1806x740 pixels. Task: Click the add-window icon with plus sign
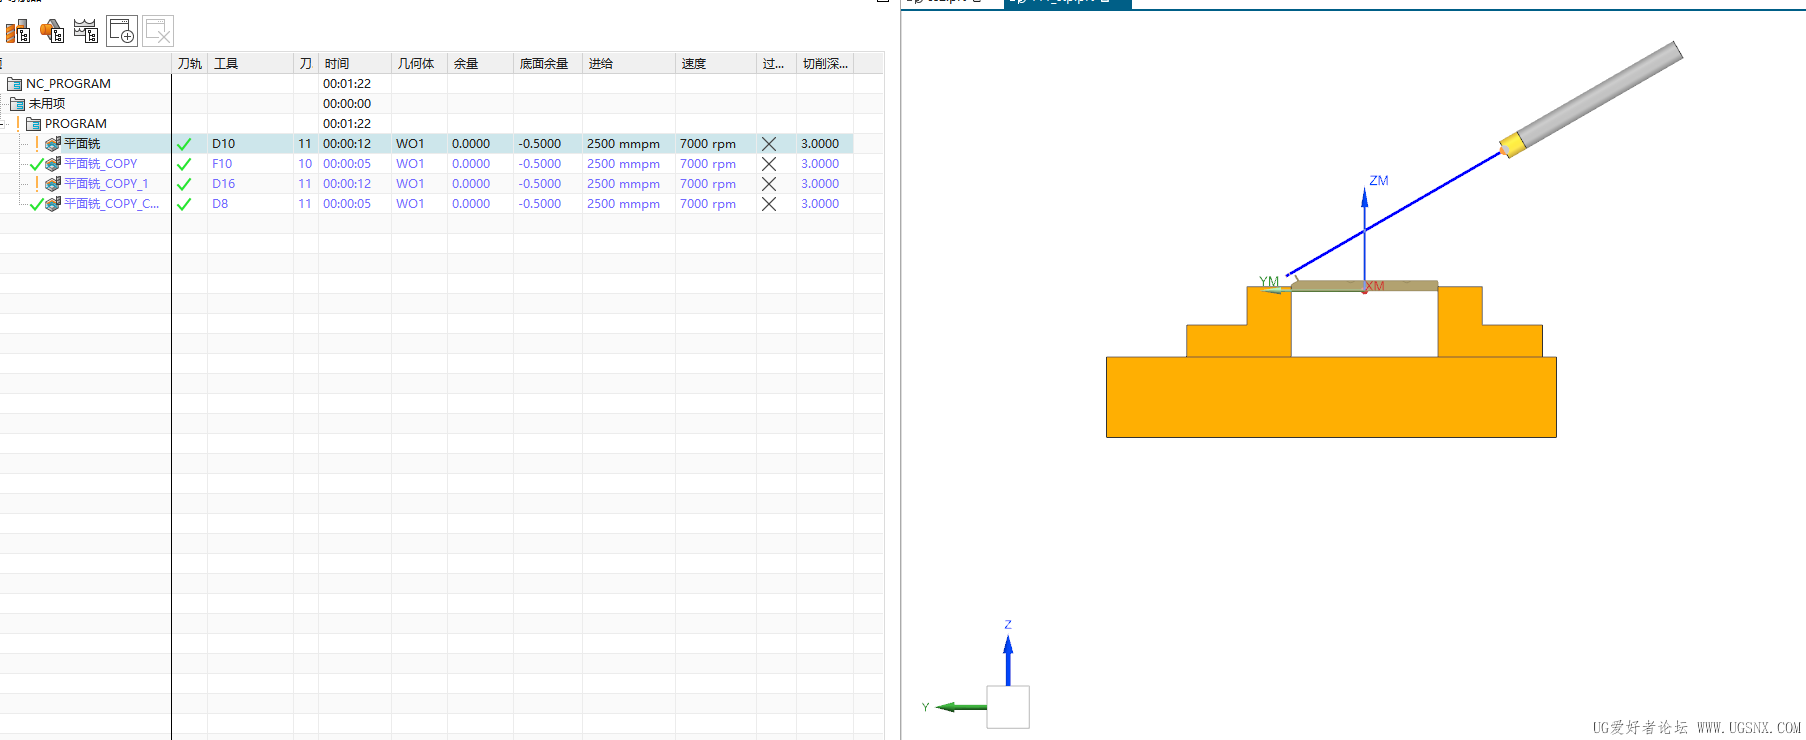click(x=122, y=32)
